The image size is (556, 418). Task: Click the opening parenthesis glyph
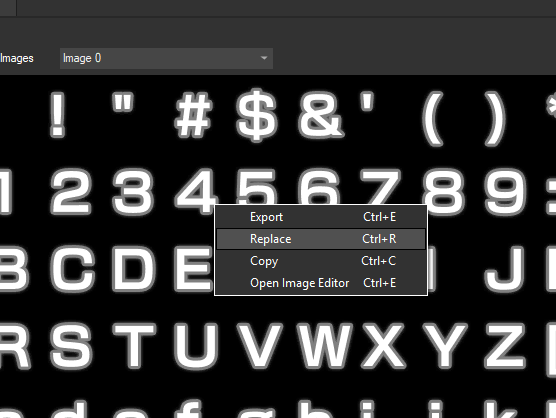pyautogui.click(x=433, y=118)
